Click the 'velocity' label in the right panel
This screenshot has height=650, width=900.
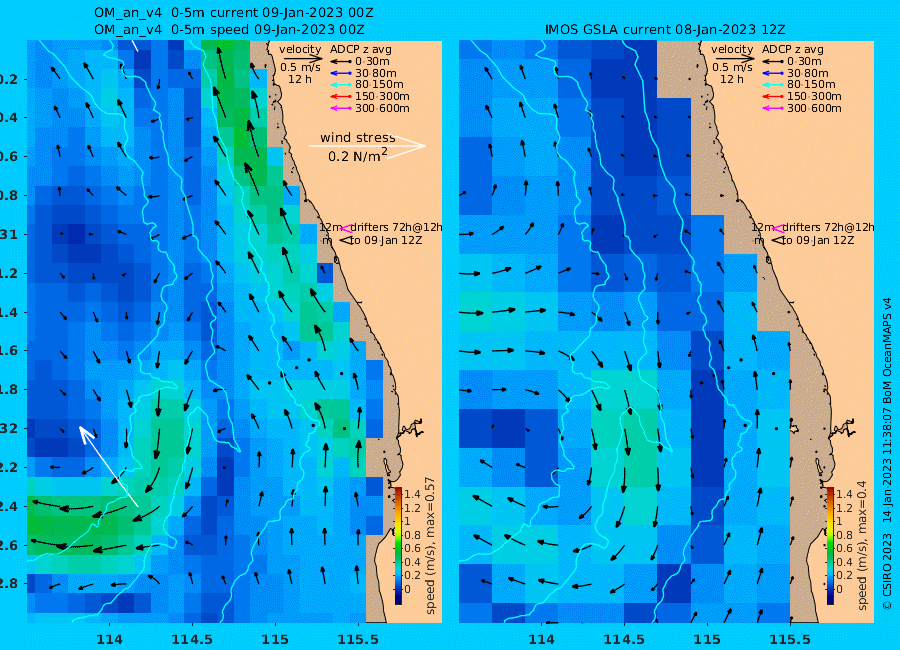(x=732, y=49)
